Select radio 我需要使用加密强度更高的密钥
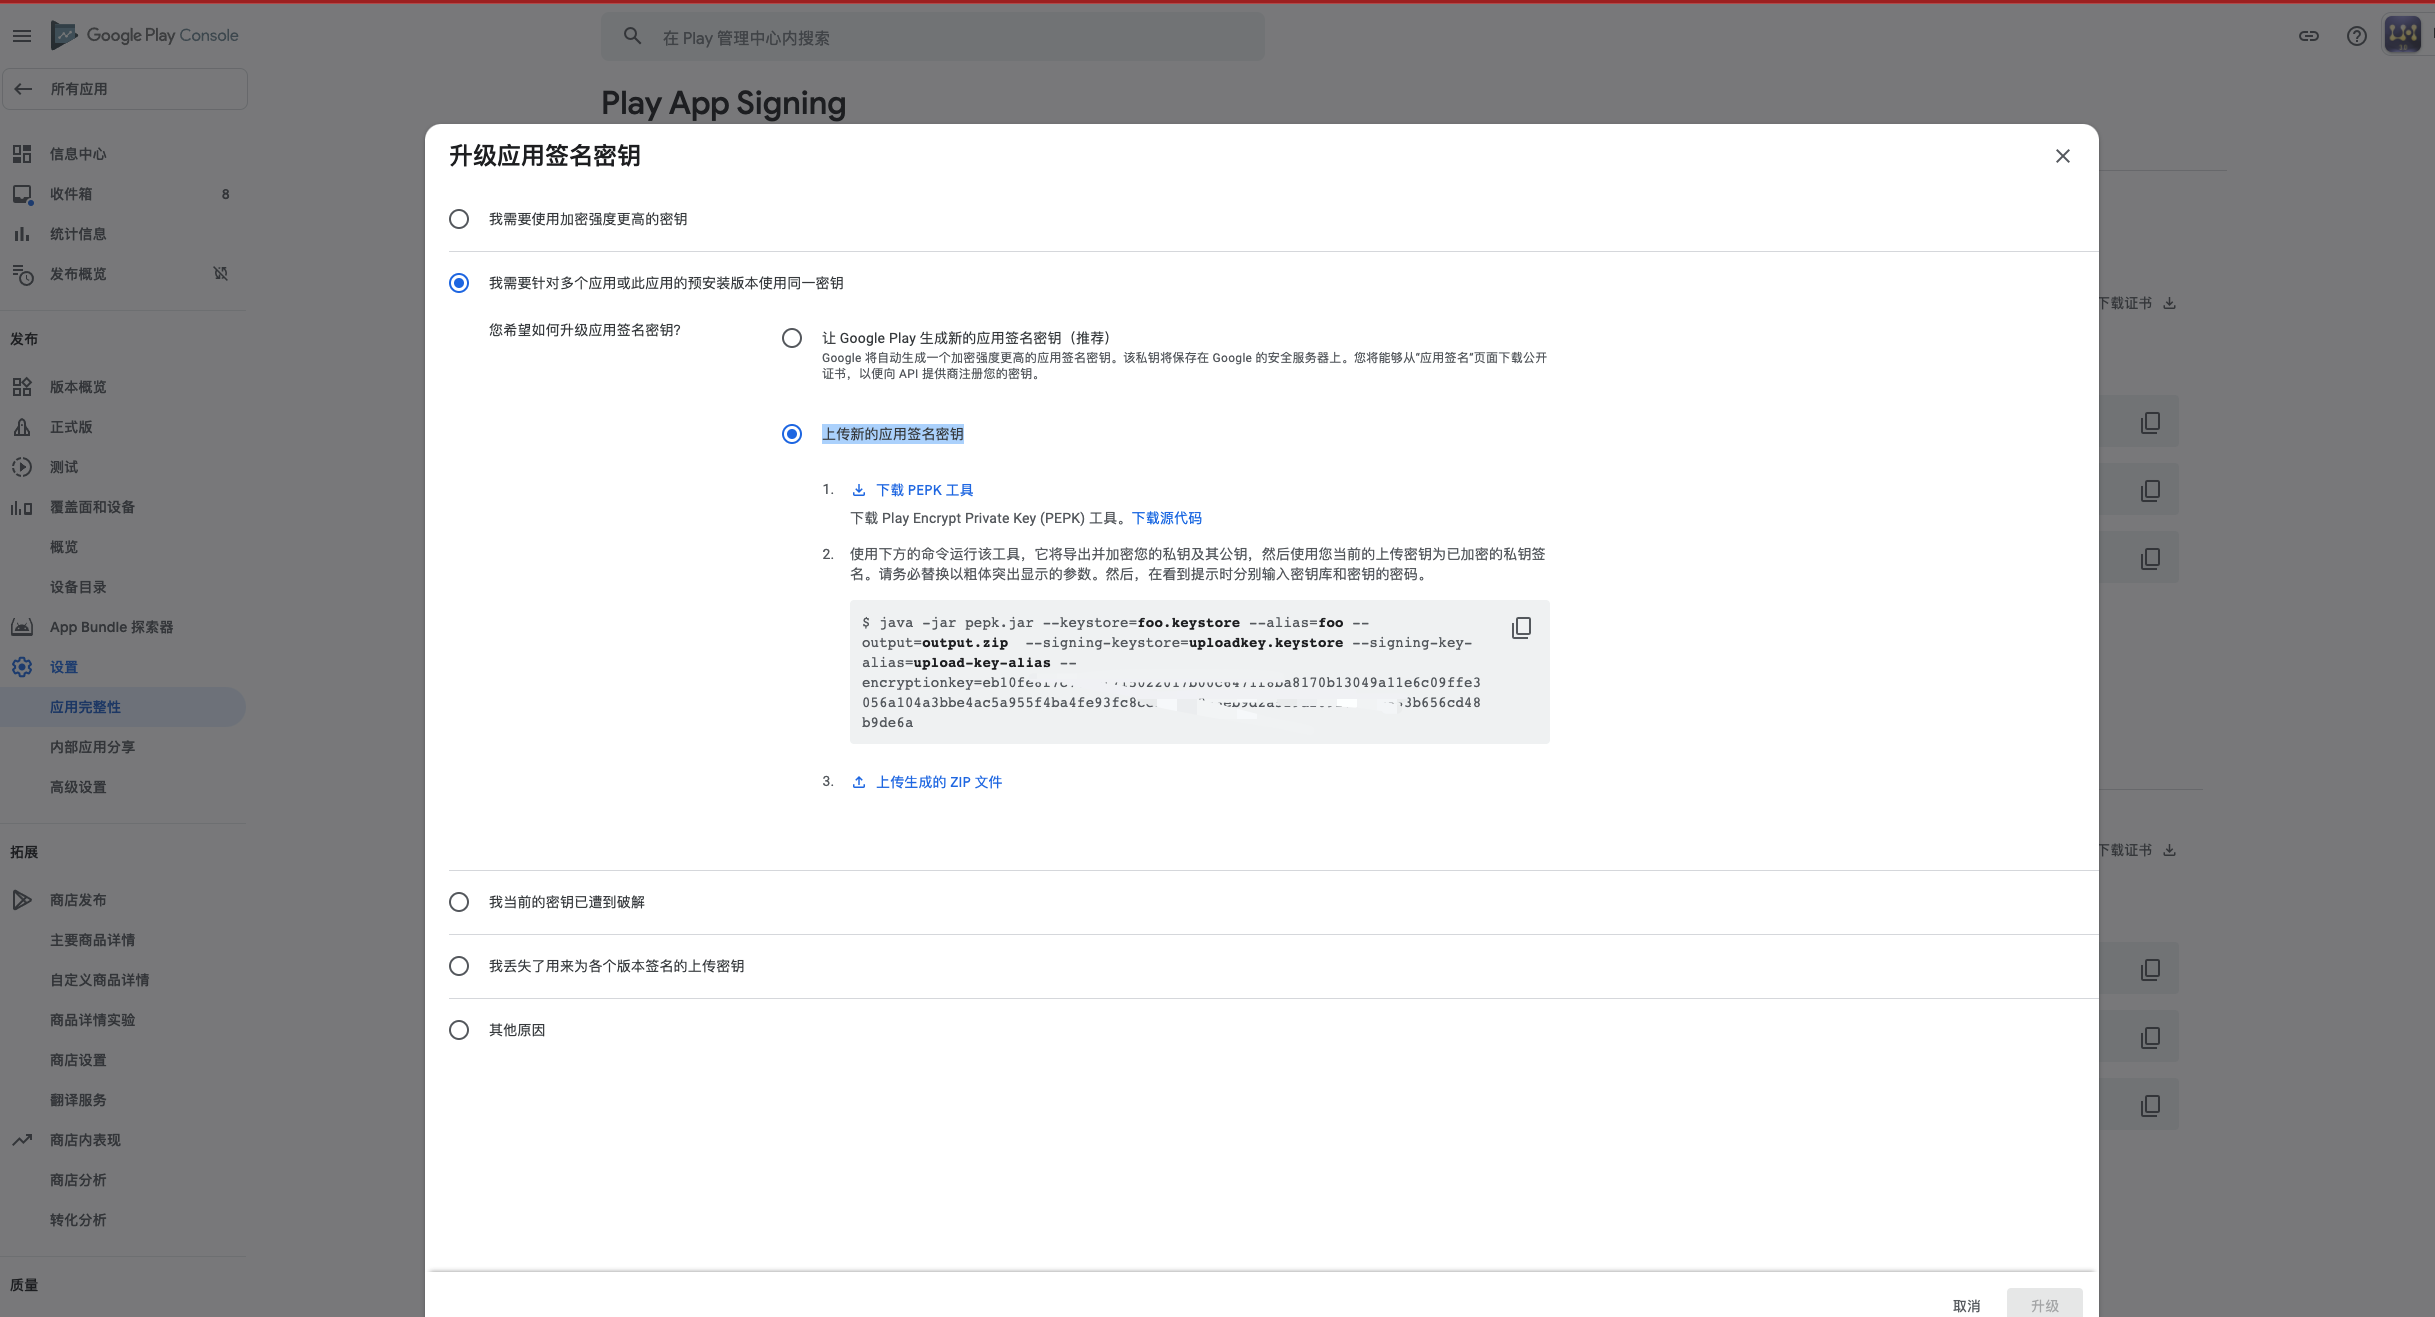Image resolution: width=2435 pixels, height=1317 pixels. [459, 219]
